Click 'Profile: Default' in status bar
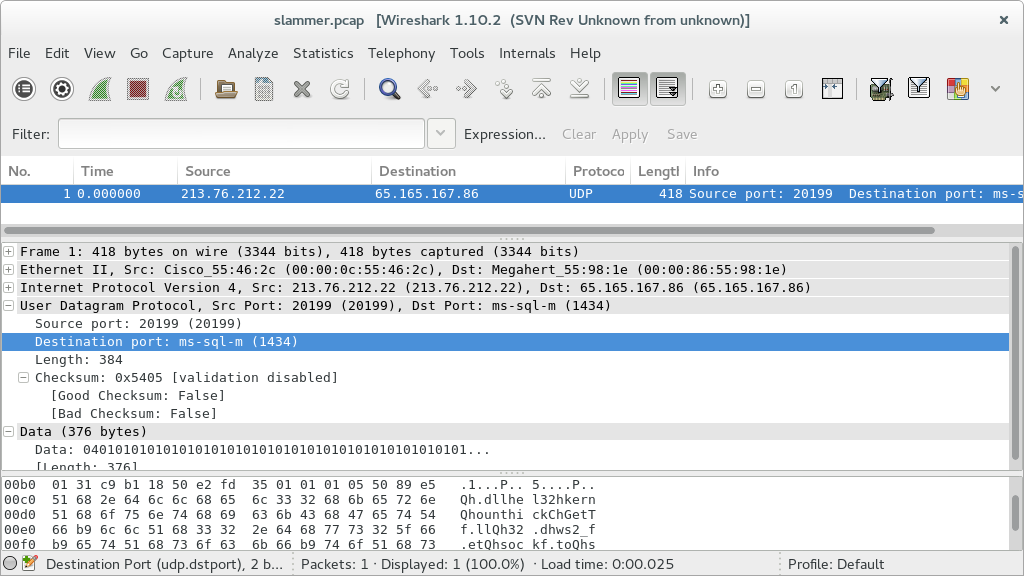This screenshot has height=576, width=1024. tap(836, 564)
